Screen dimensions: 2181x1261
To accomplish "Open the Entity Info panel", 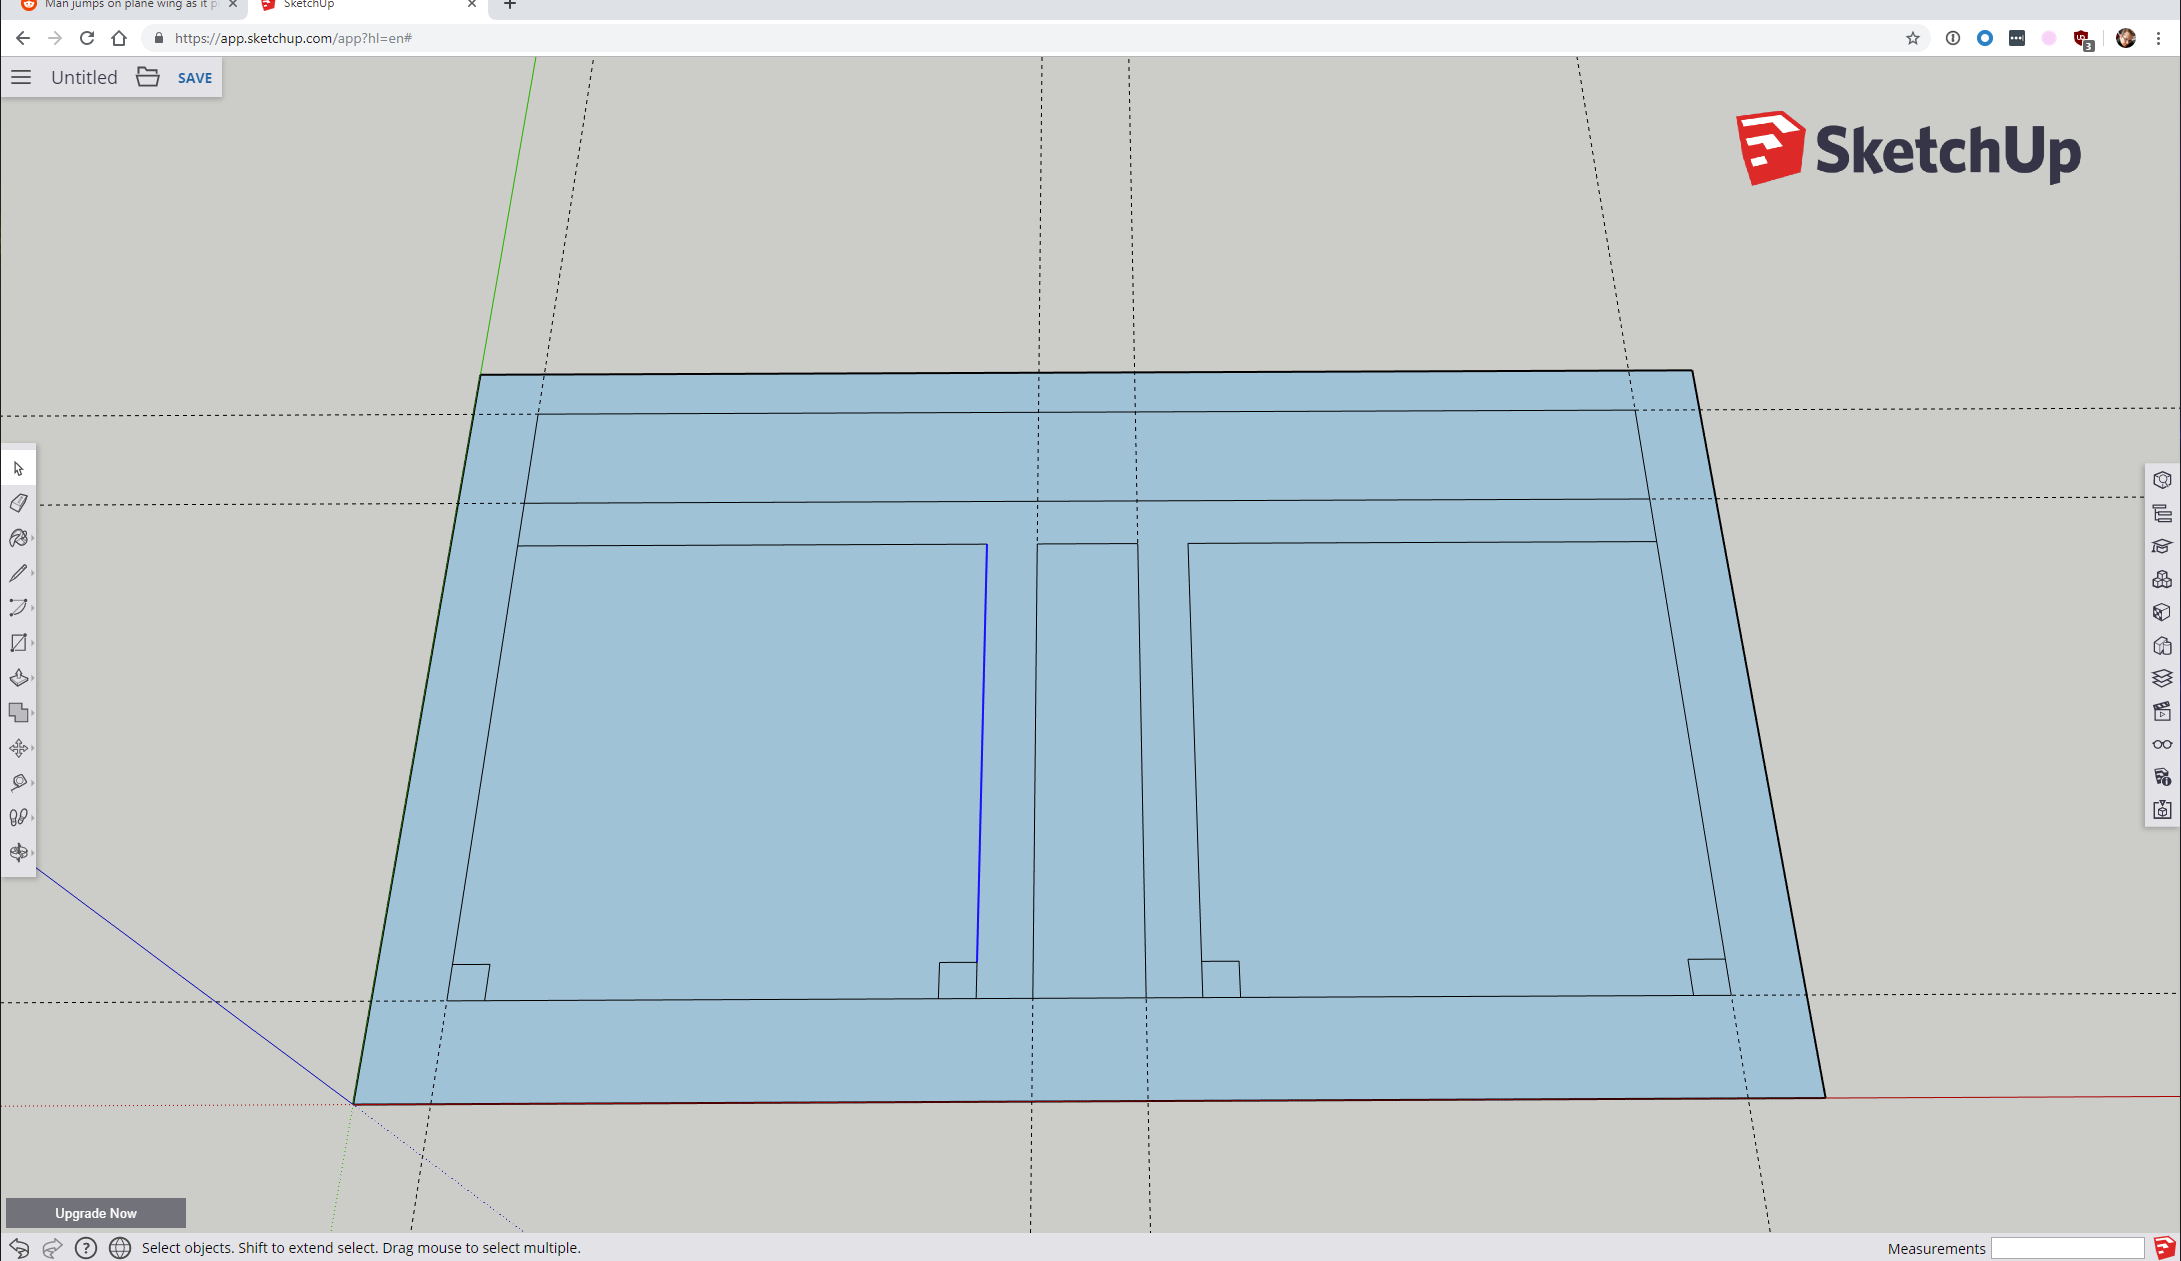I will [x=2162, y=480].
